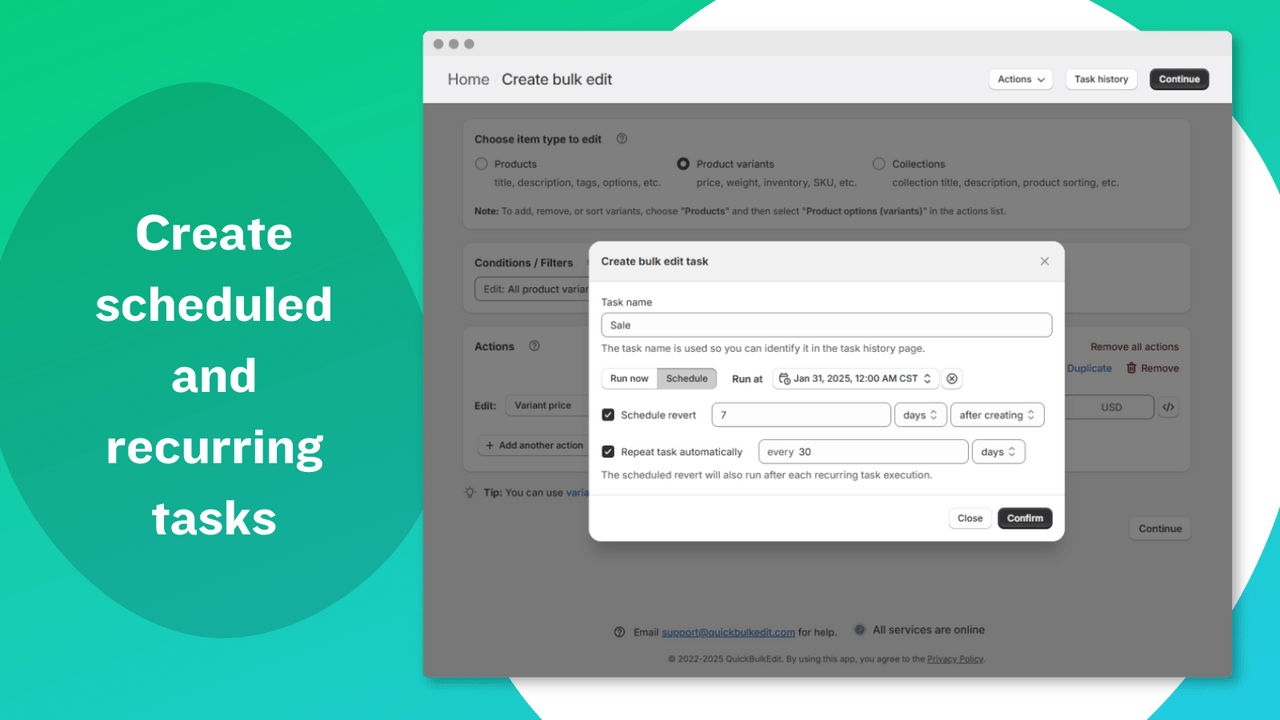Screen dimensions: 1280x720
Task: Change the revert unit from days dropdown
Action: 920,414
